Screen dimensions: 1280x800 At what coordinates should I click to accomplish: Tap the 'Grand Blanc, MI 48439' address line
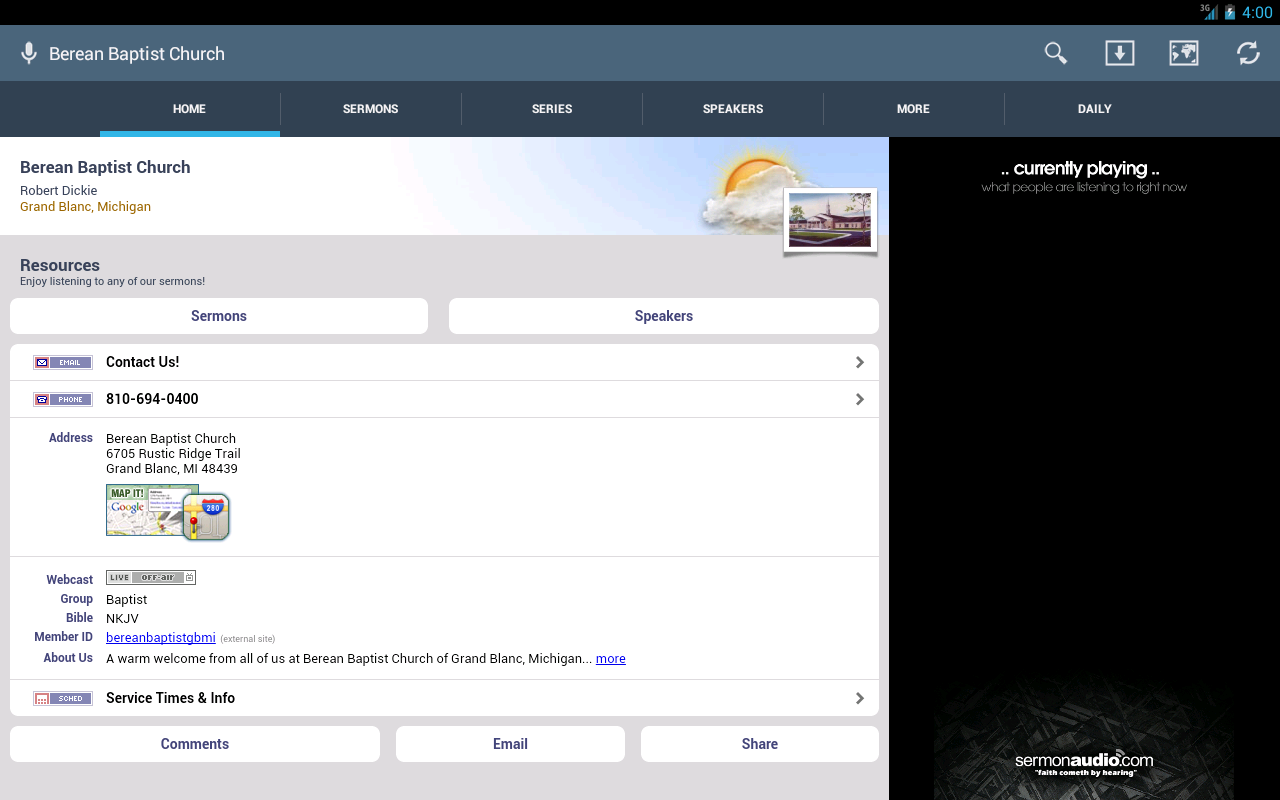(x=172, y=469)
